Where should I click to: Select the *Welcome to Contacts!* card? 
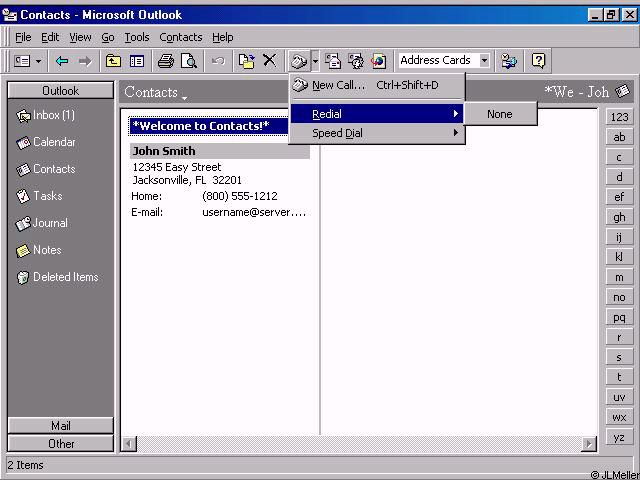208,126
